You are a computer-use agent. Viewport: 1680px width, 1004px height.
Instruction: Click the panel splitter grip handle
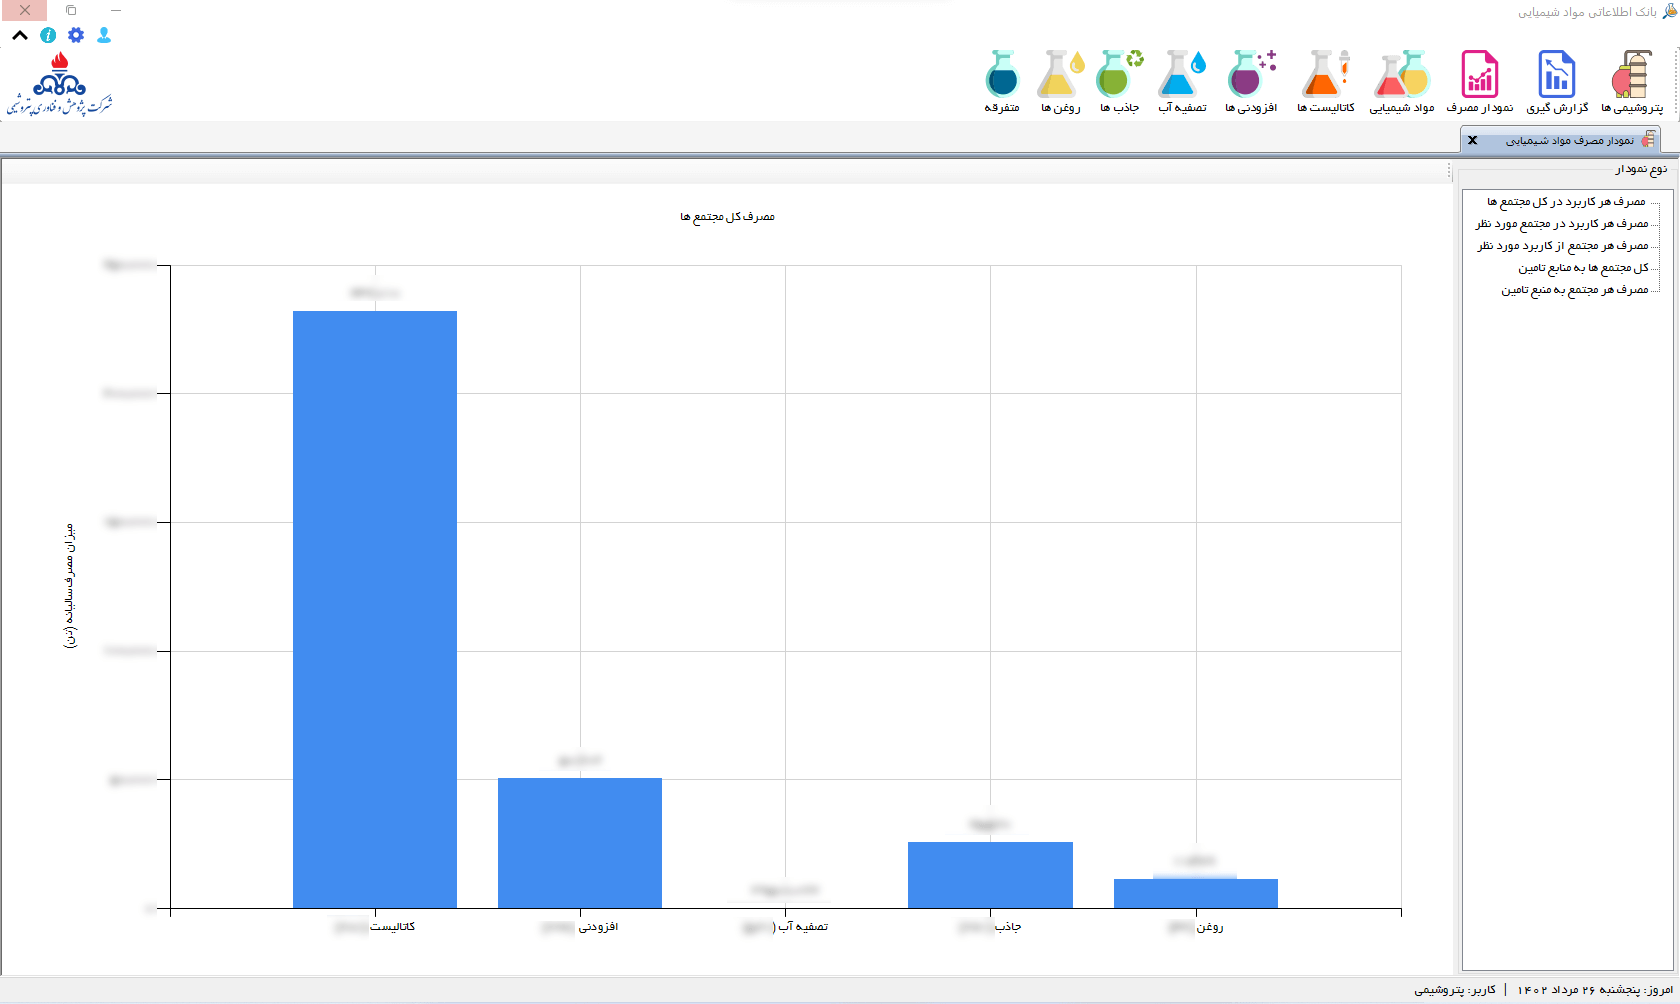tap(1449, 172)
